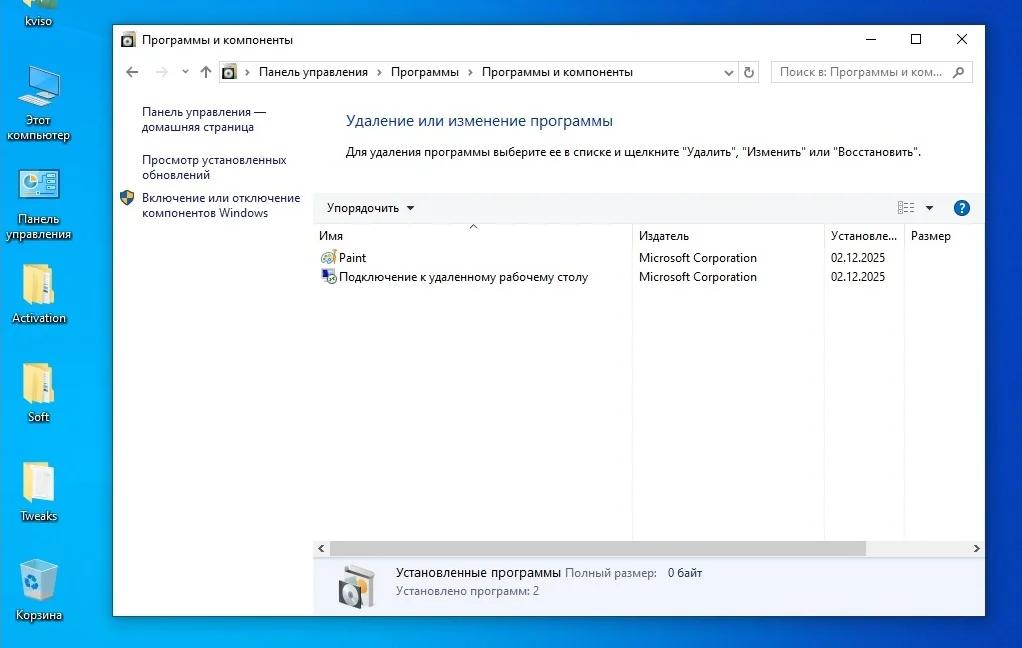The height and width of the screenshot is (648, 1022).
Task: Select the Paint program entry
Action: (x=352, y=258)
